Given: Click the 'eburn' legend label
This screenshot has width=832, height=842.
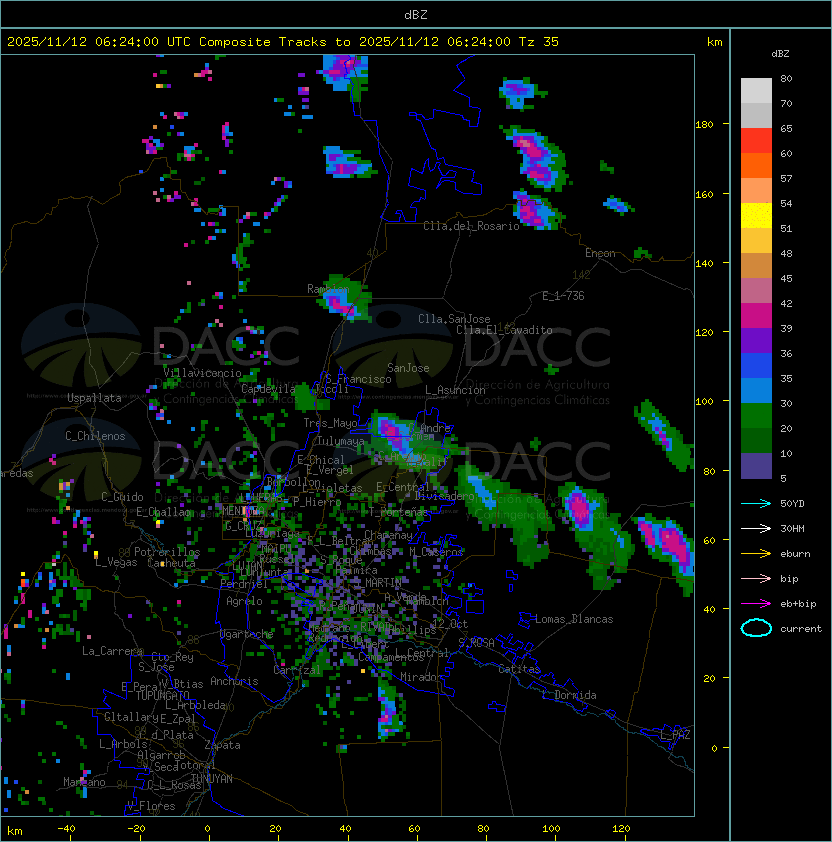Looking at the screenshot, I should 795,554.
